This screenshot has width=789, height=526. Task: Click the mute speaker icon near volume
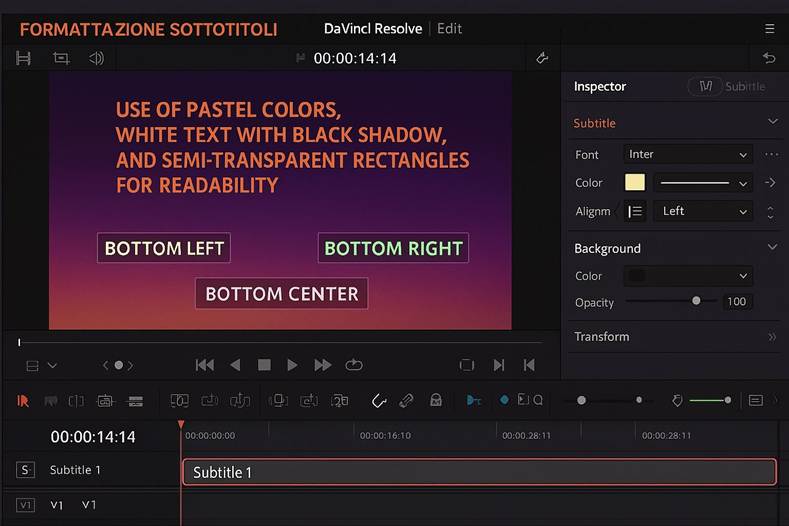click(x=677, y=401)
